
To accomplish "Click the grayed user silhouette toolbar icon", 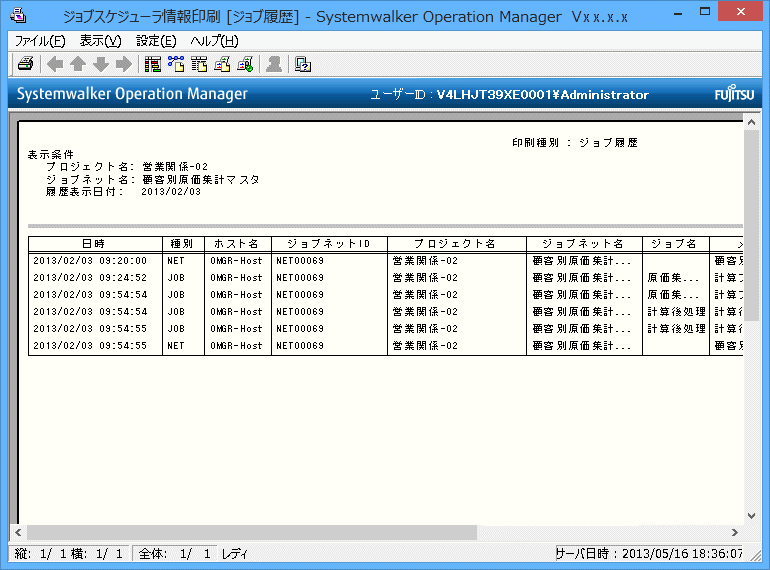I will [274, 64].
